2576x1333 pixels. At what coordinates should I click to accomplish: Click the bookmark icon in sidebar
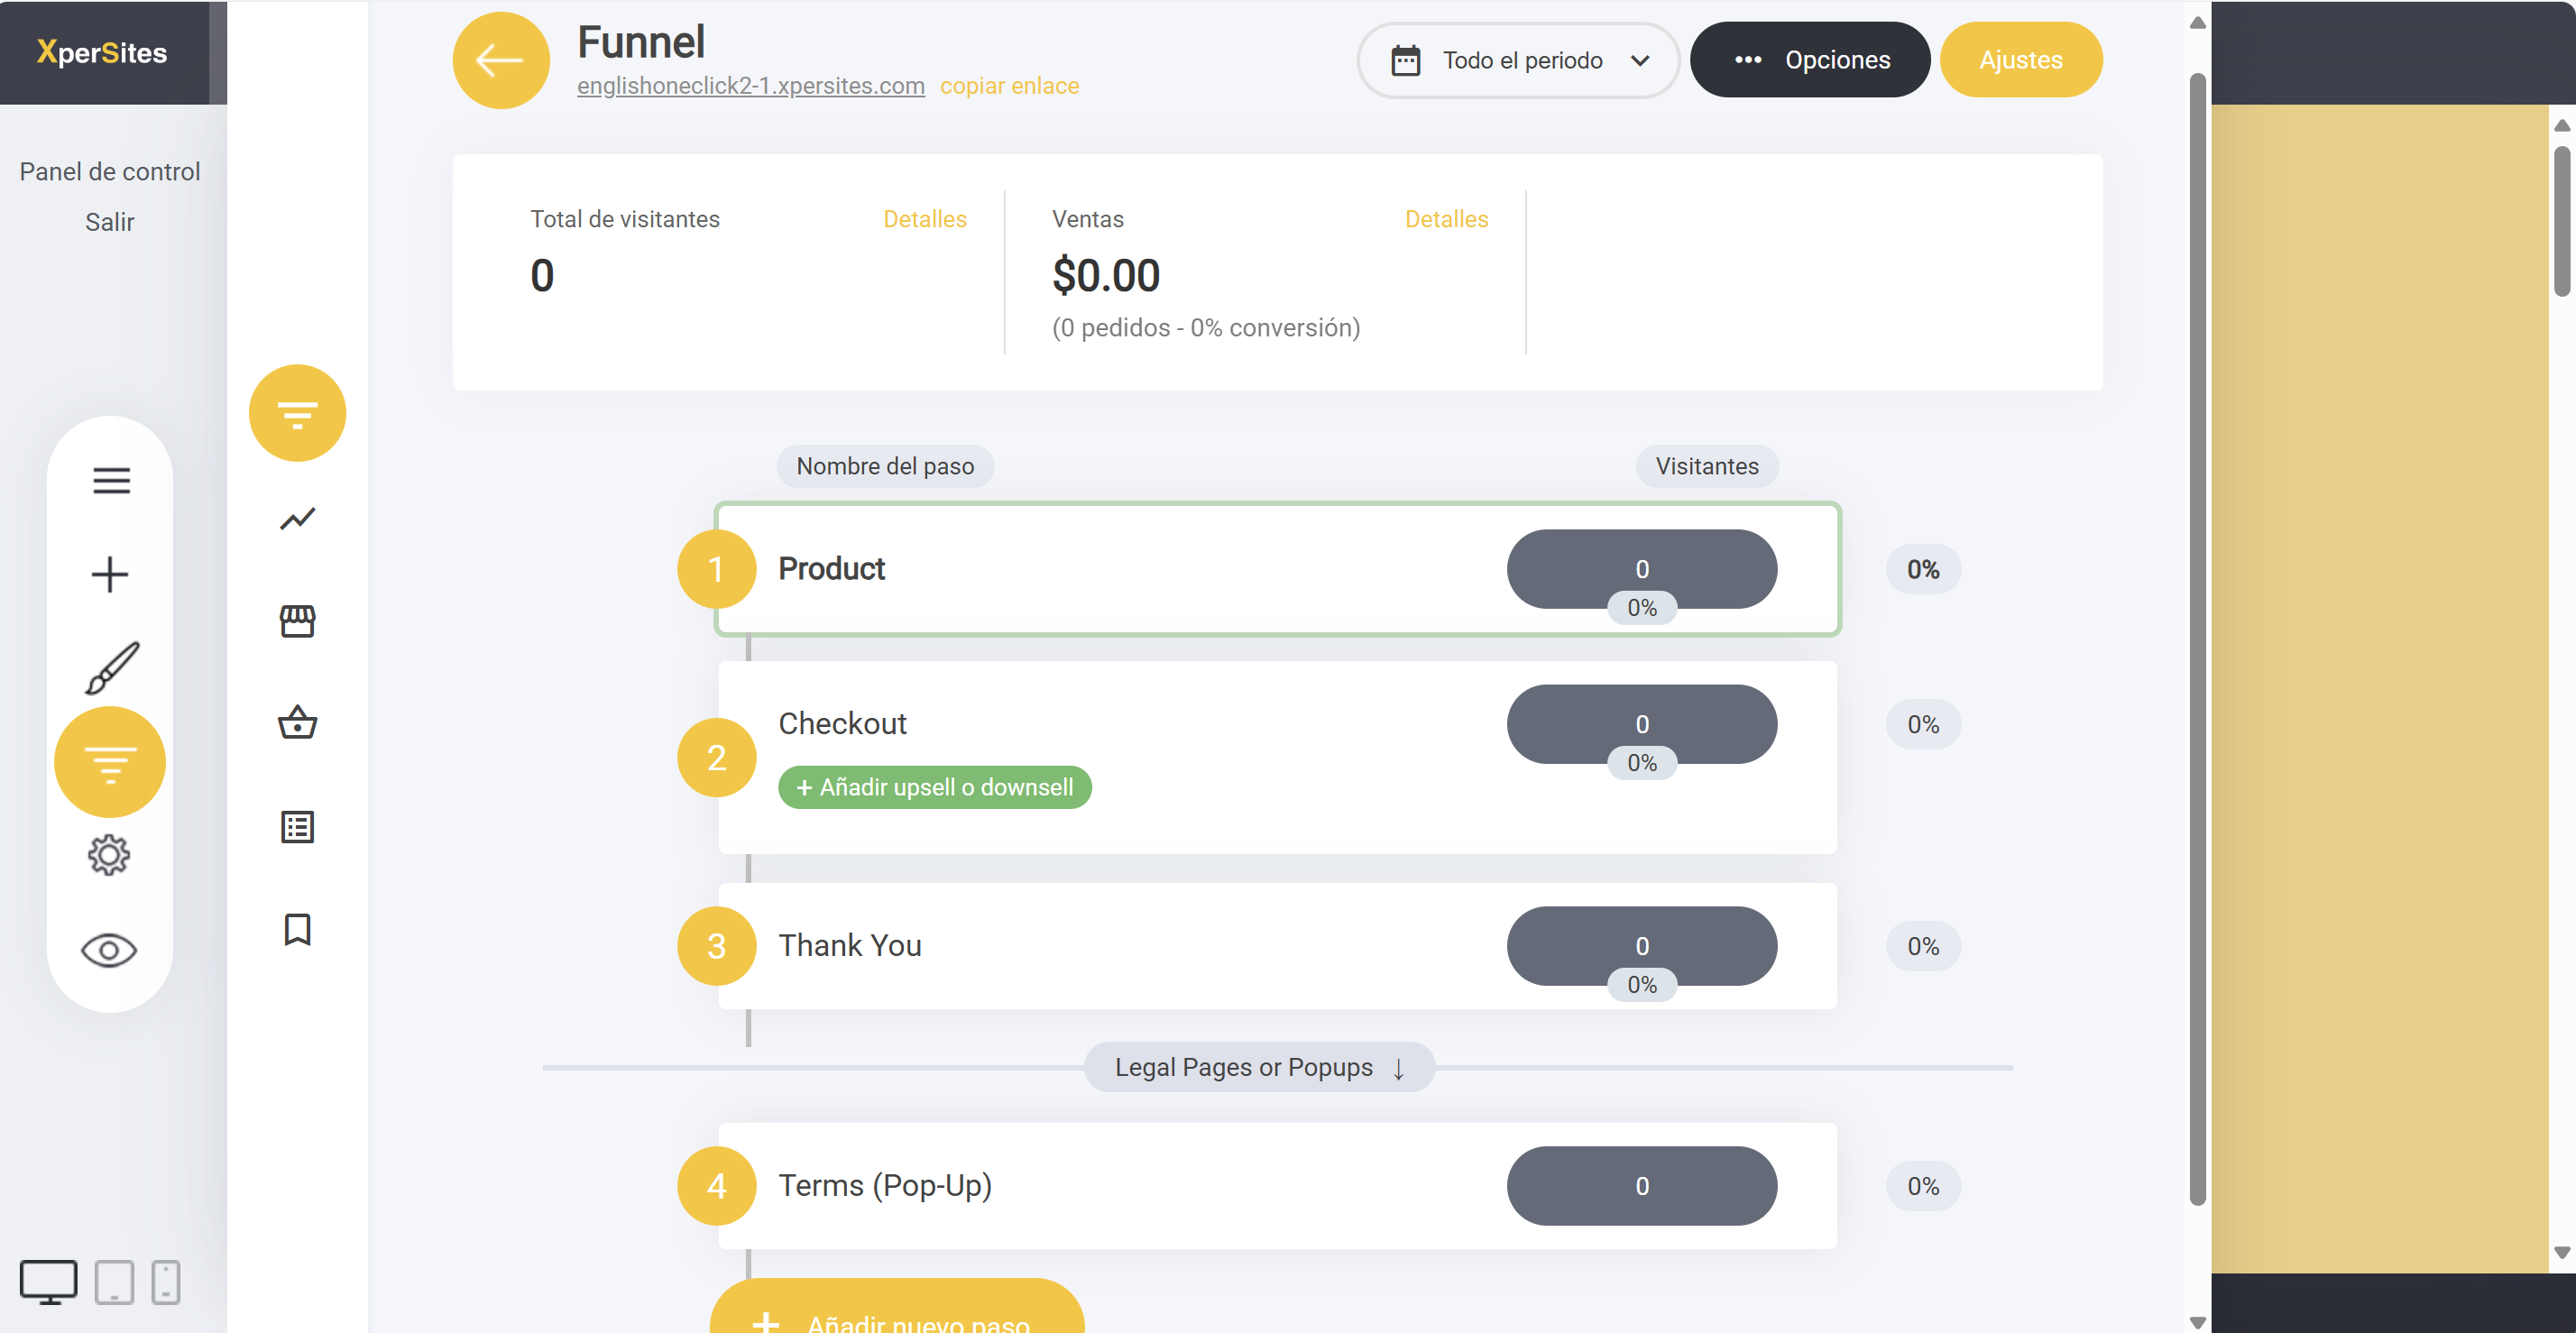click(297, 929)
